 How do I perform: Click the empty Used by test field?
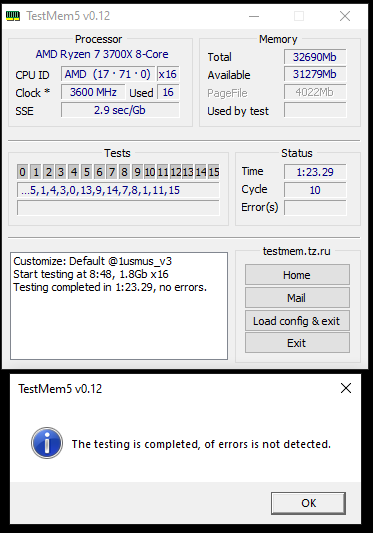tap(315, 110)
